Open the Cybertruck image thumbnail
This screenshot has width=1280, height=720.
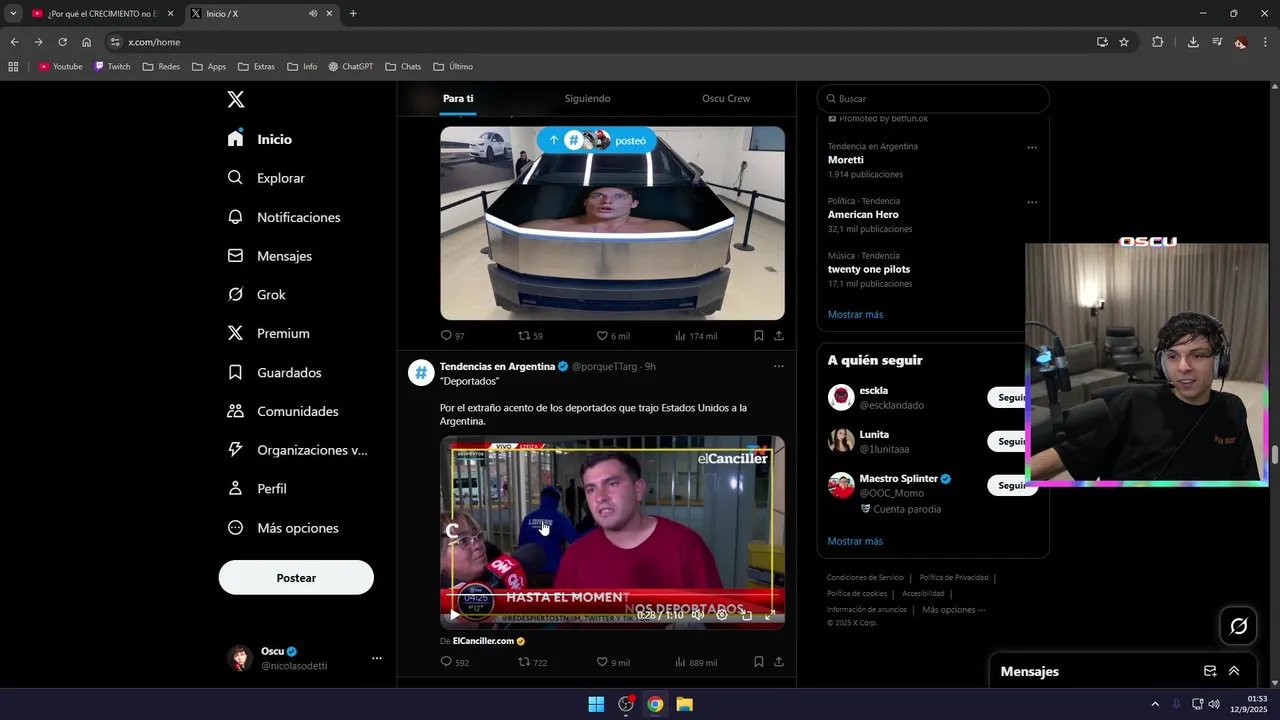pyautogui.click(x=612, y=223)
